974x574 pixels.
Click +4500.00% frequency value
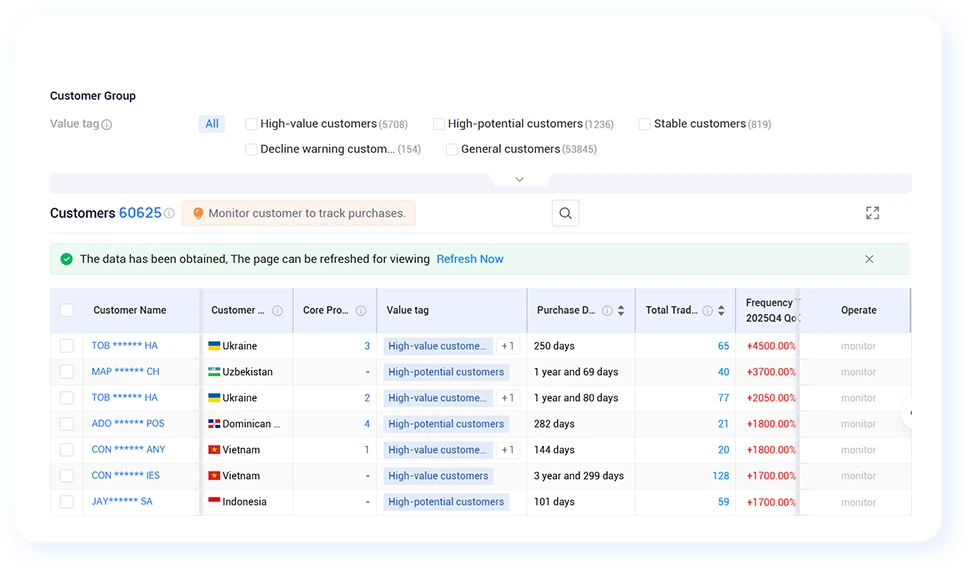(771, 346)
